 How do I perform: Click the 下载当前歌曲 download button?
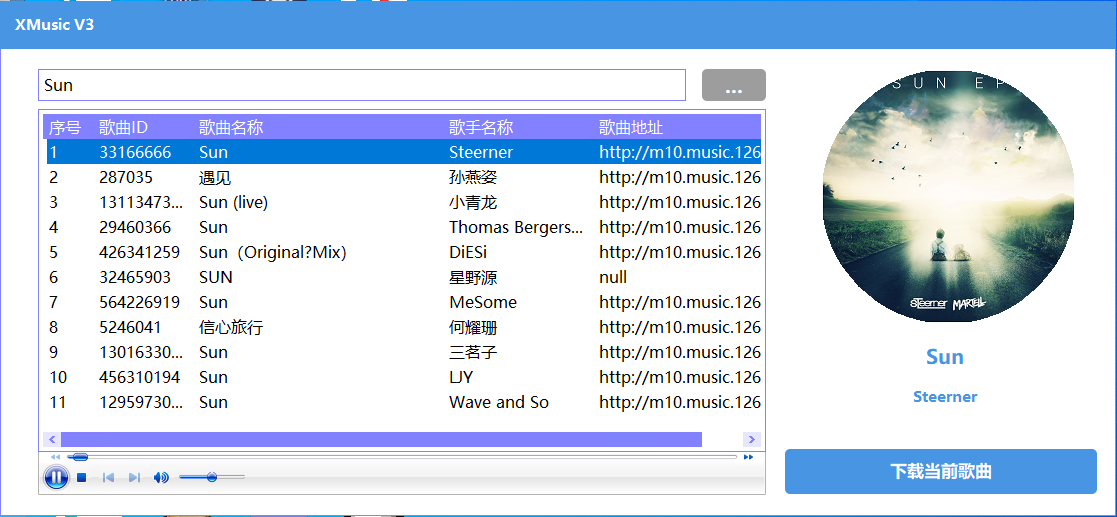point(940,471)
